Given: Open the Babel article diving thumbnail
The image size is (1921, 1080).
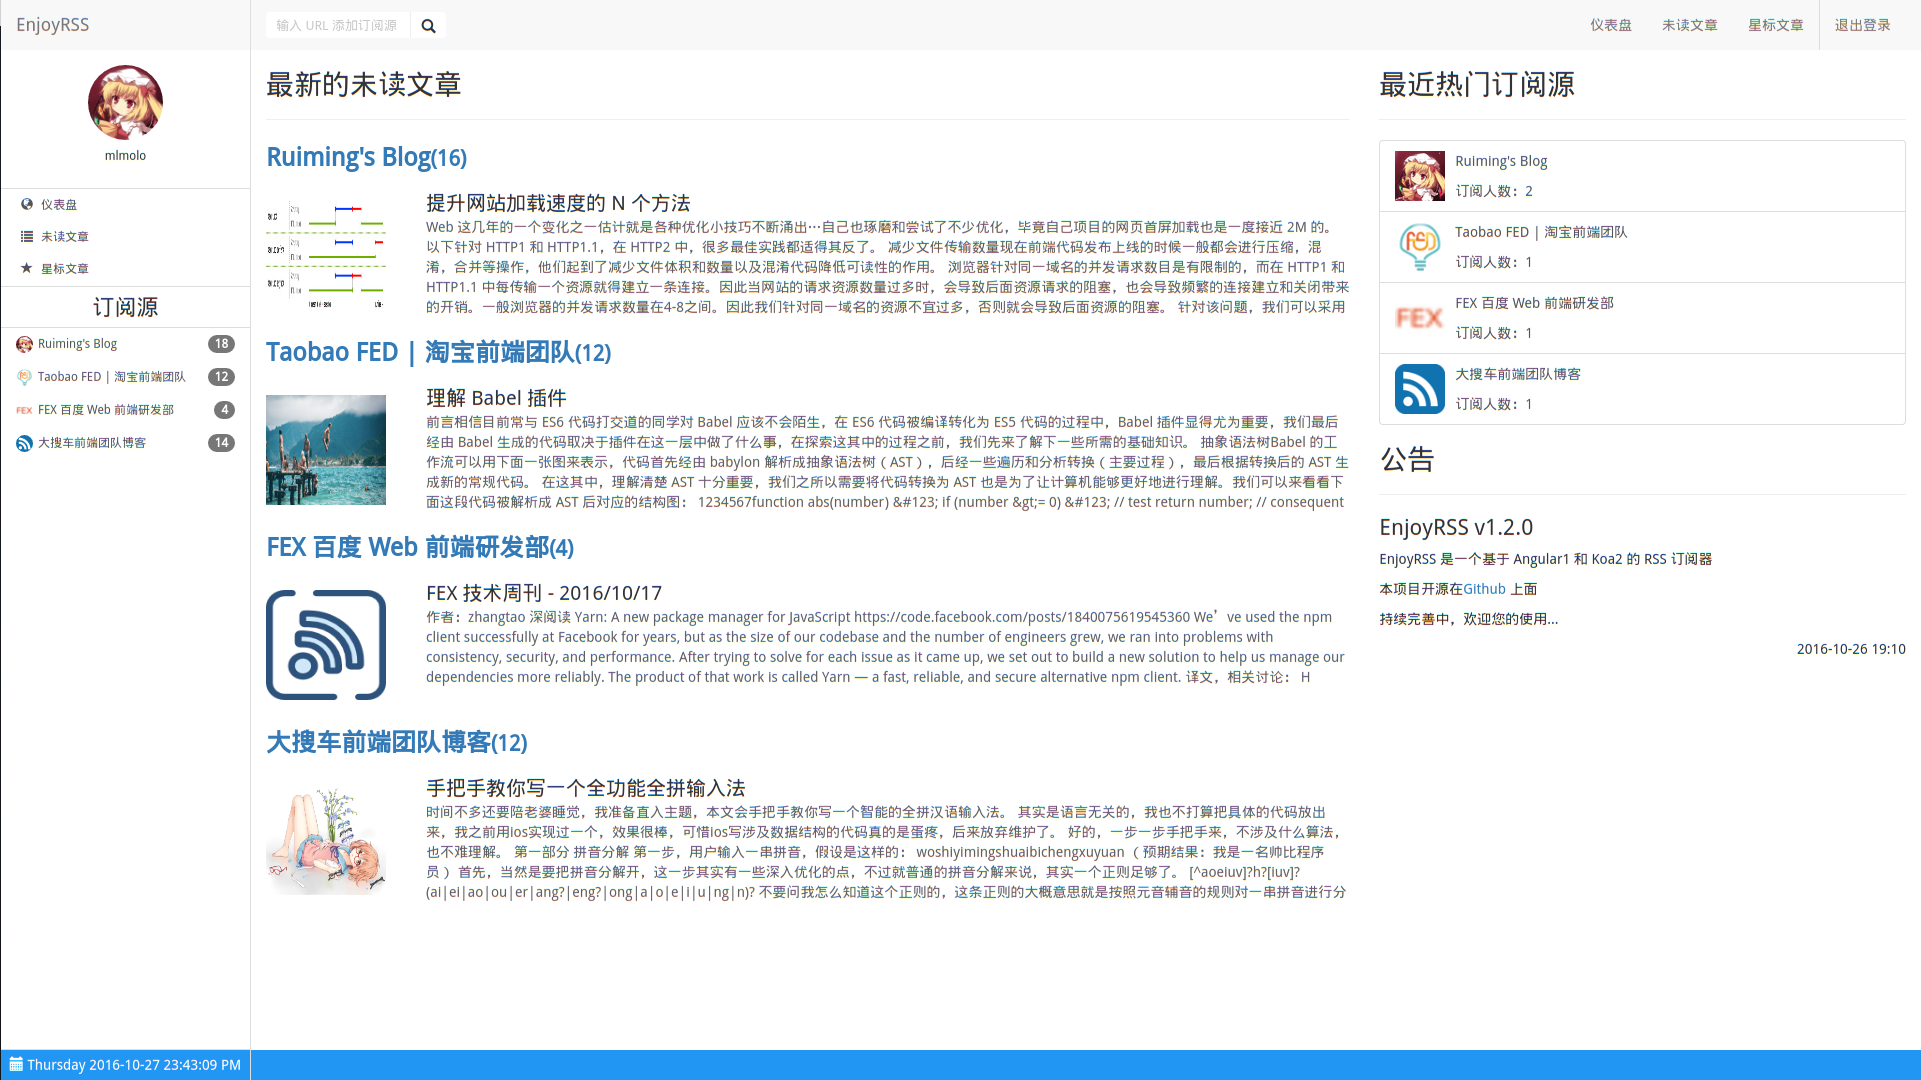Looking at the screenshot, I should tap(326, 450).
